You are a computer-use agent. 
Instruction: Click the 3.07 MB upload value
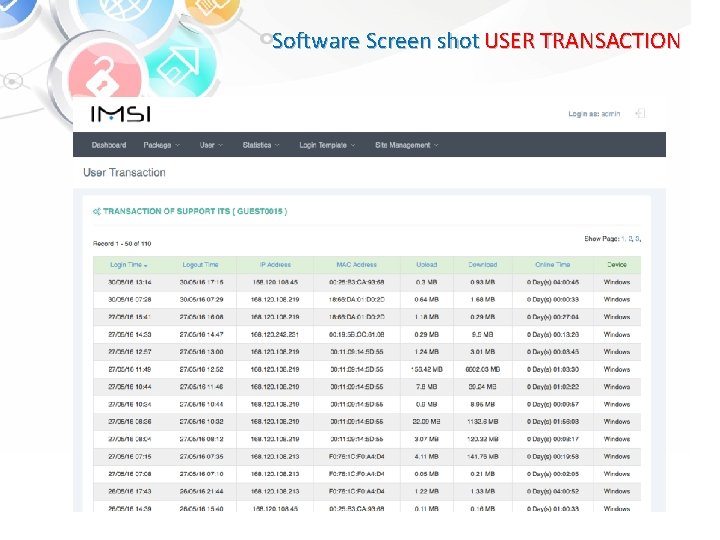pos(427,439)
